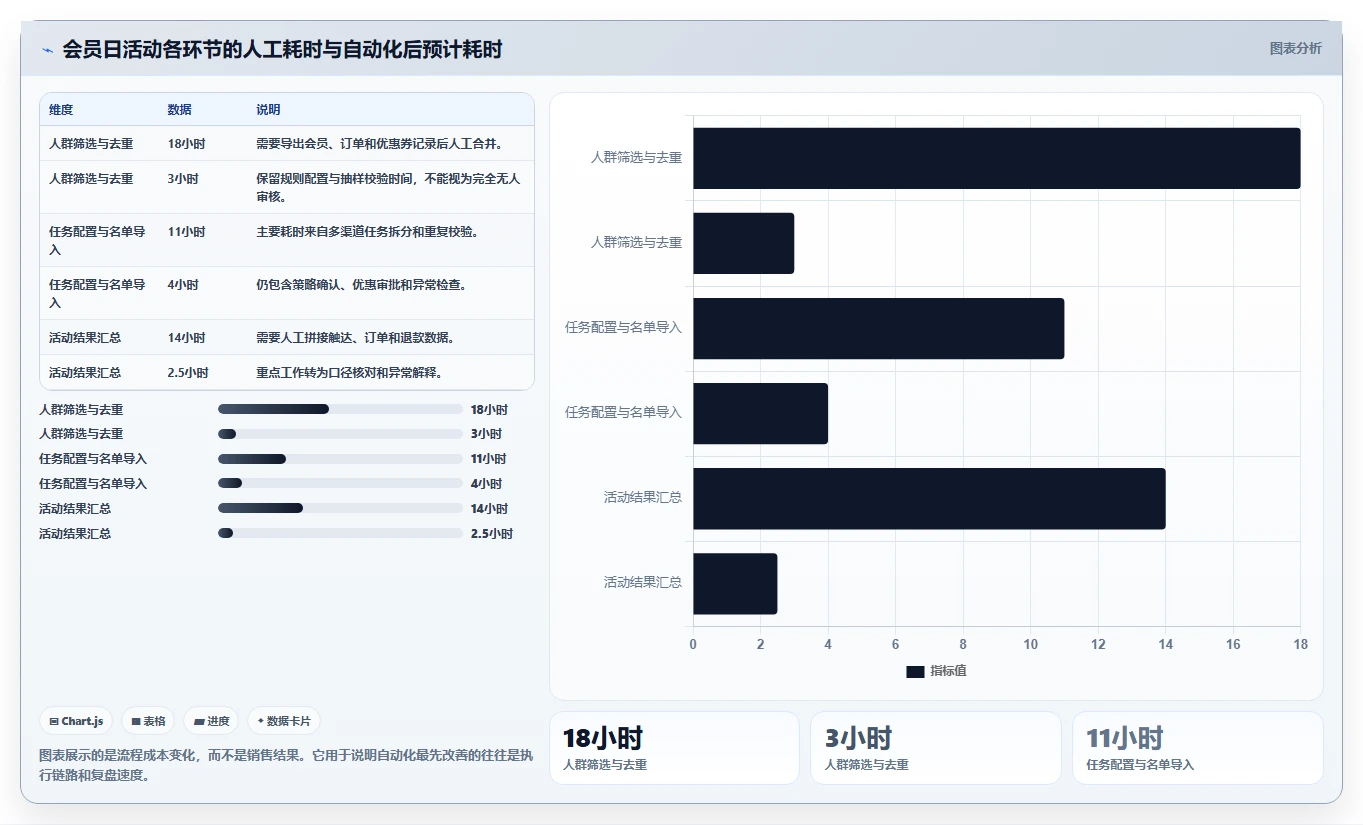The width and height of the screenshot is (1363, 825).
Task: Click the note starting 需要人工拼接
Action: (x=355, y=338)
